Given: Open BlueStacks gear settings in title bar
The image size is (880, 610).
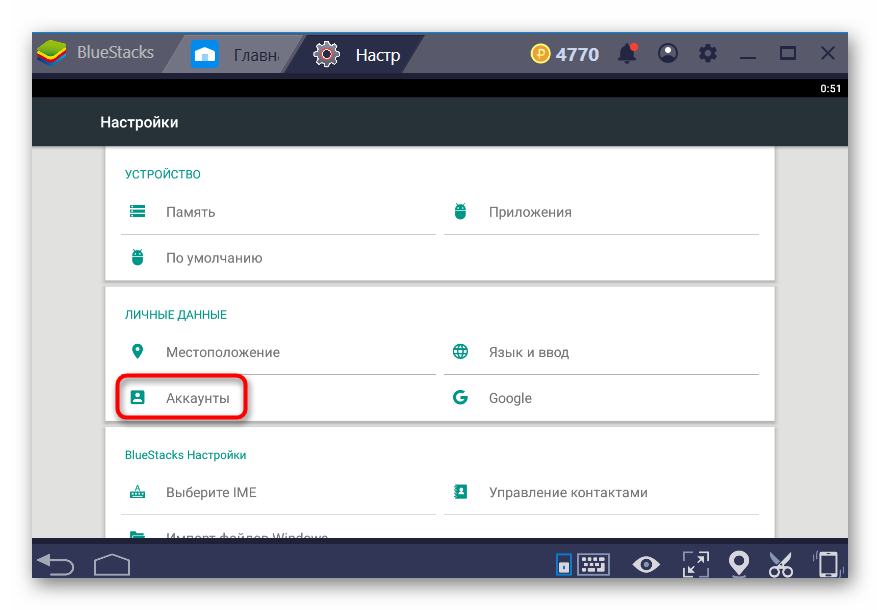Looking at the screenshot, I should click(708, 53).
